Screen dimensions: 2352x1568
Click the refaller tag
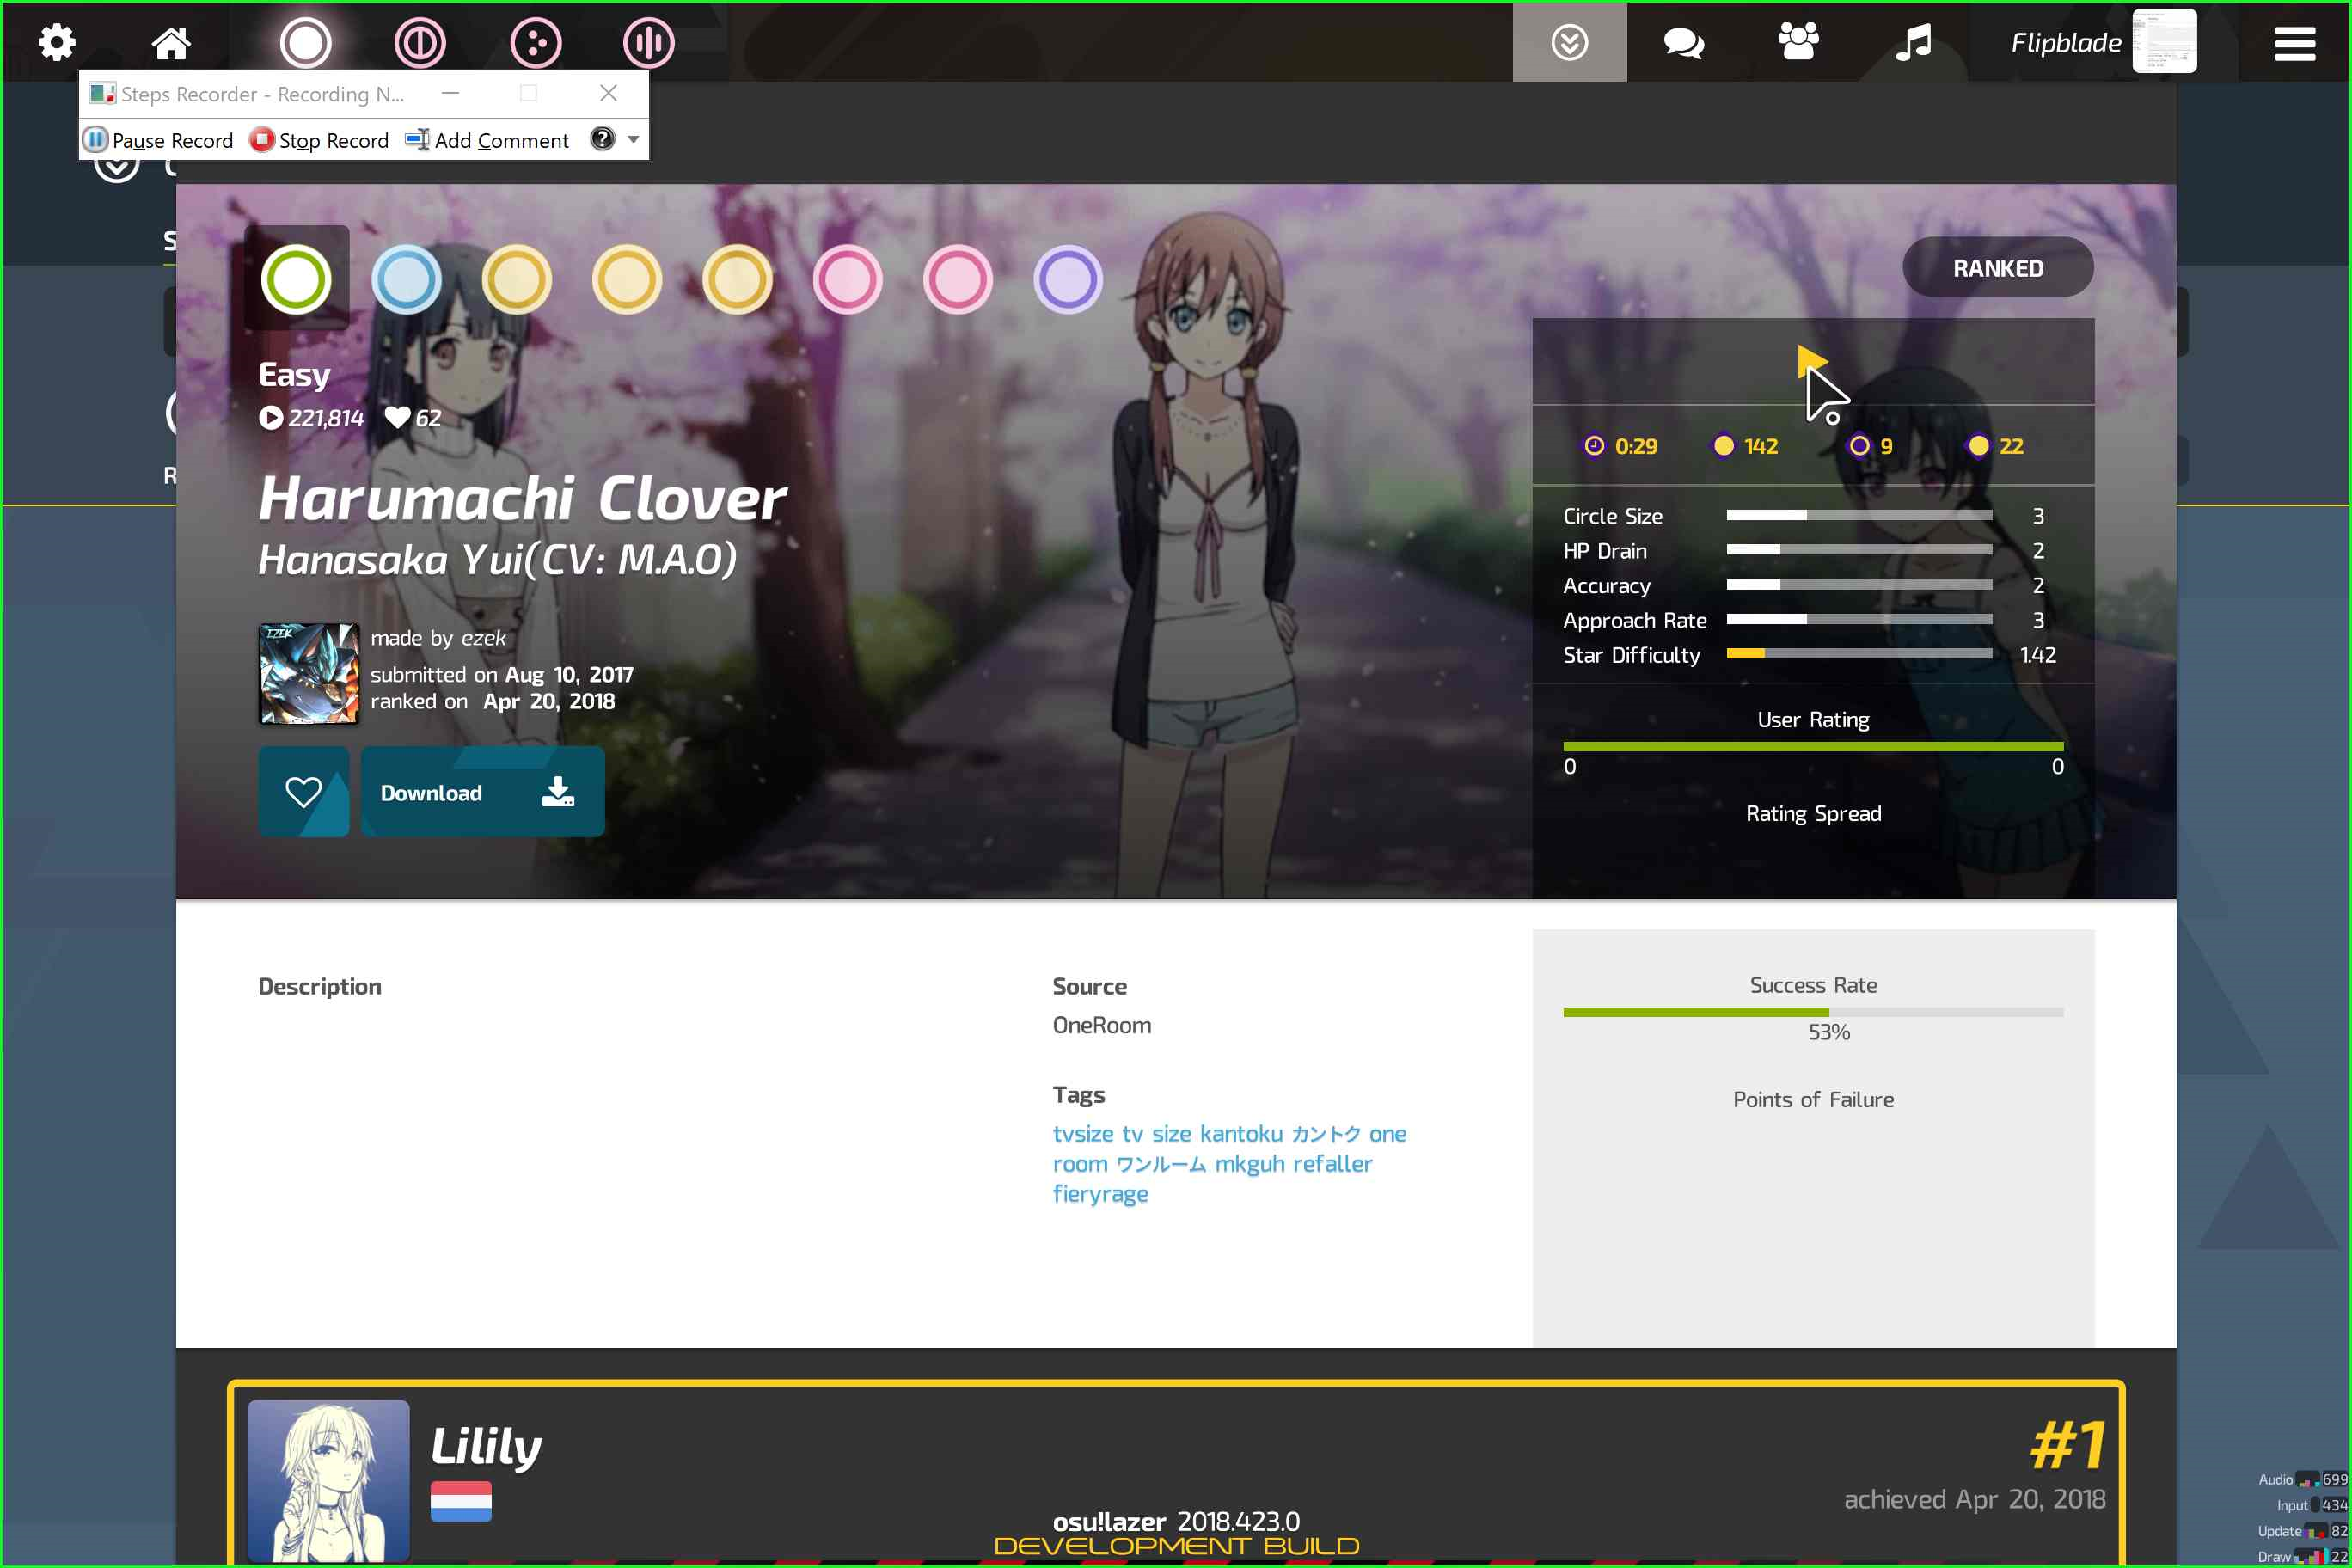1333,1164
